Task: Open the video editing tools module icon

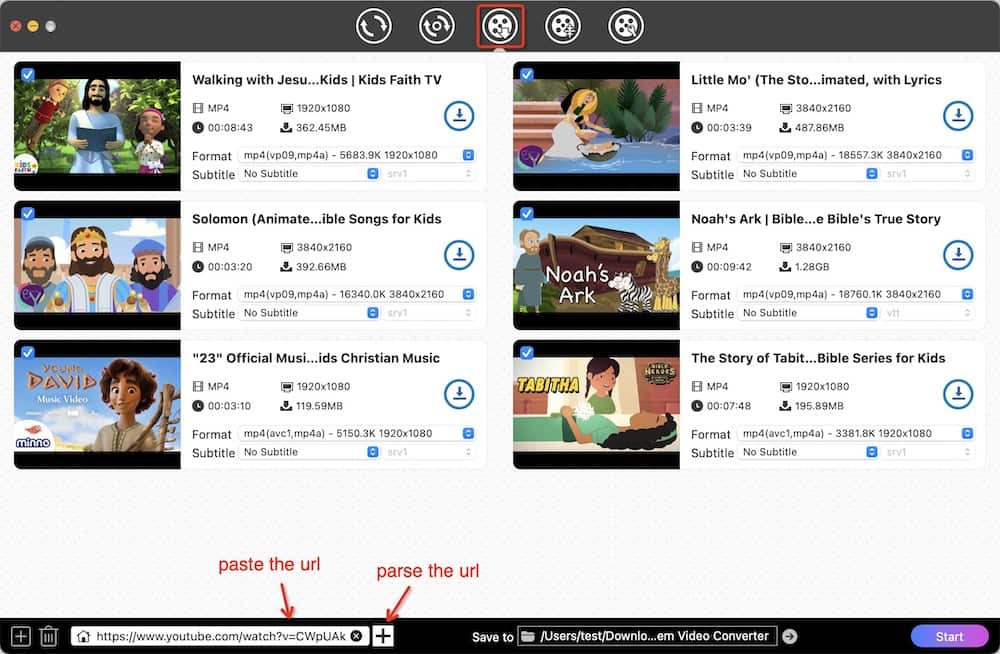Action: (x=626, y=26)
